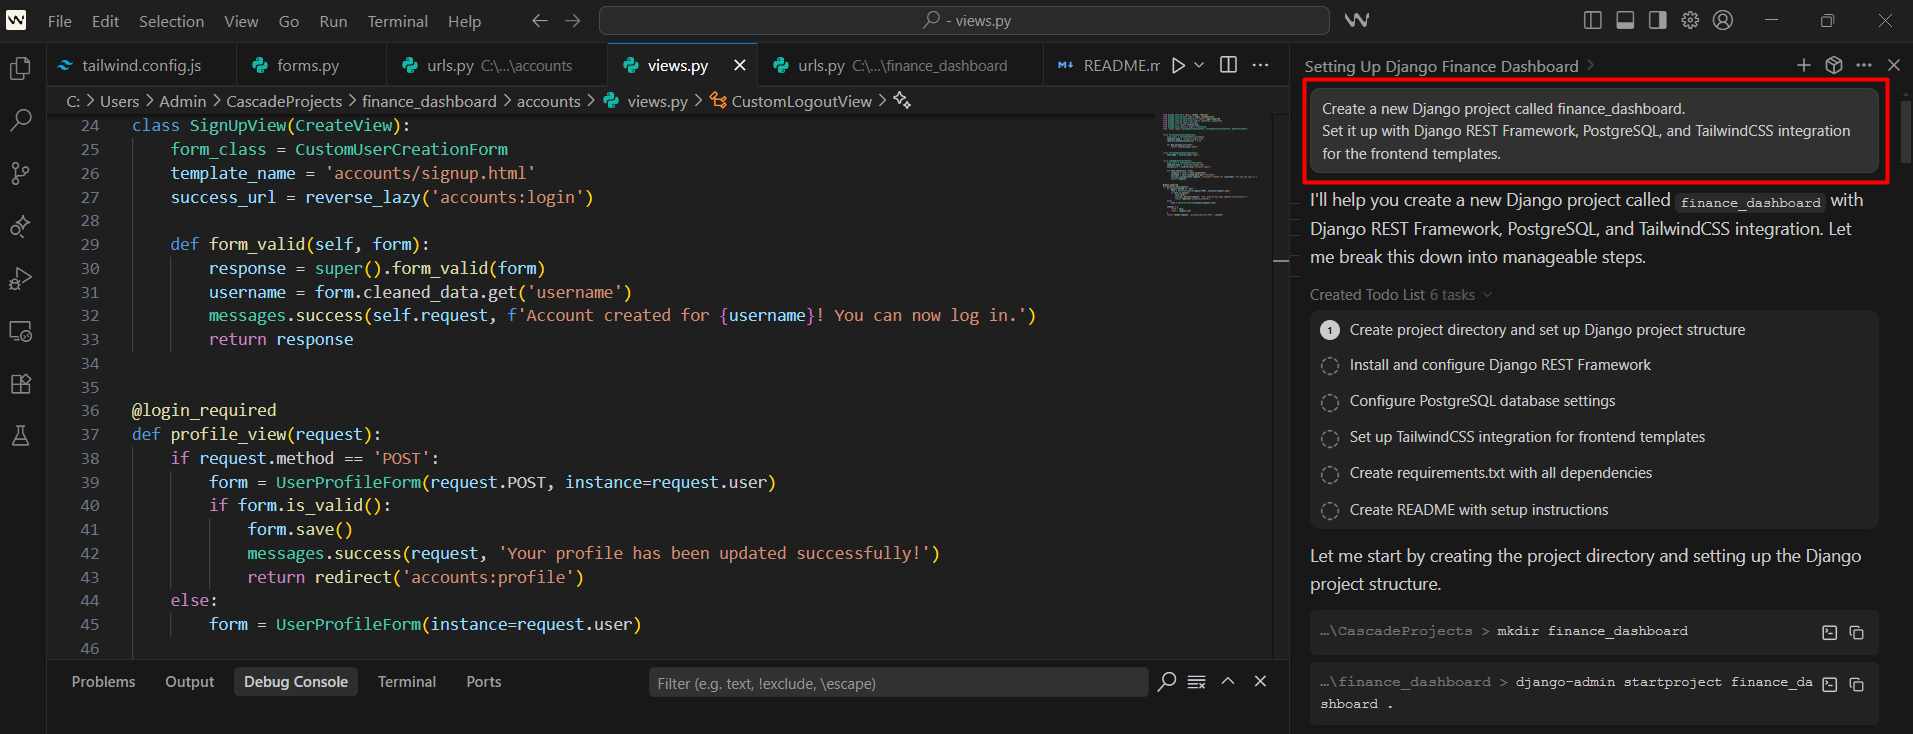Maximize the bottom panel with chevron
This screenshot has height=734, width=1913.
point(1228,681)
